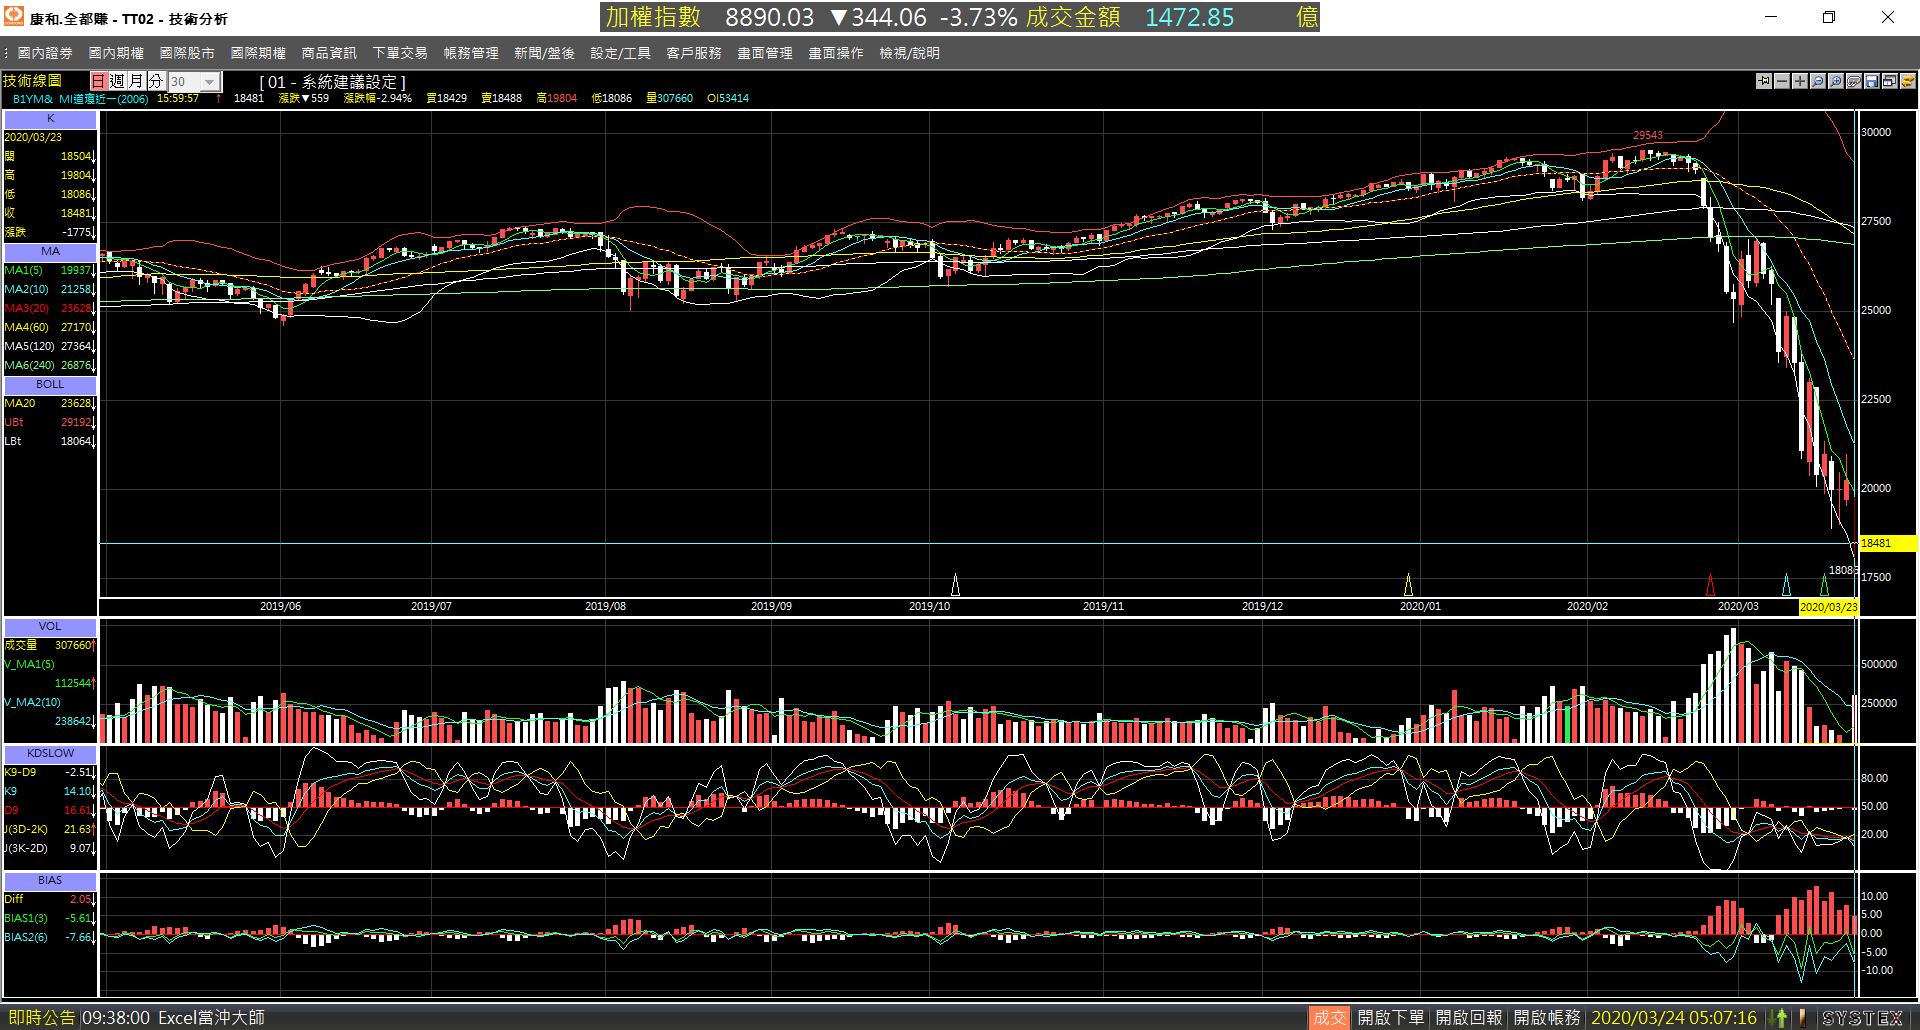Open the 商品資訊 menu

329,53
